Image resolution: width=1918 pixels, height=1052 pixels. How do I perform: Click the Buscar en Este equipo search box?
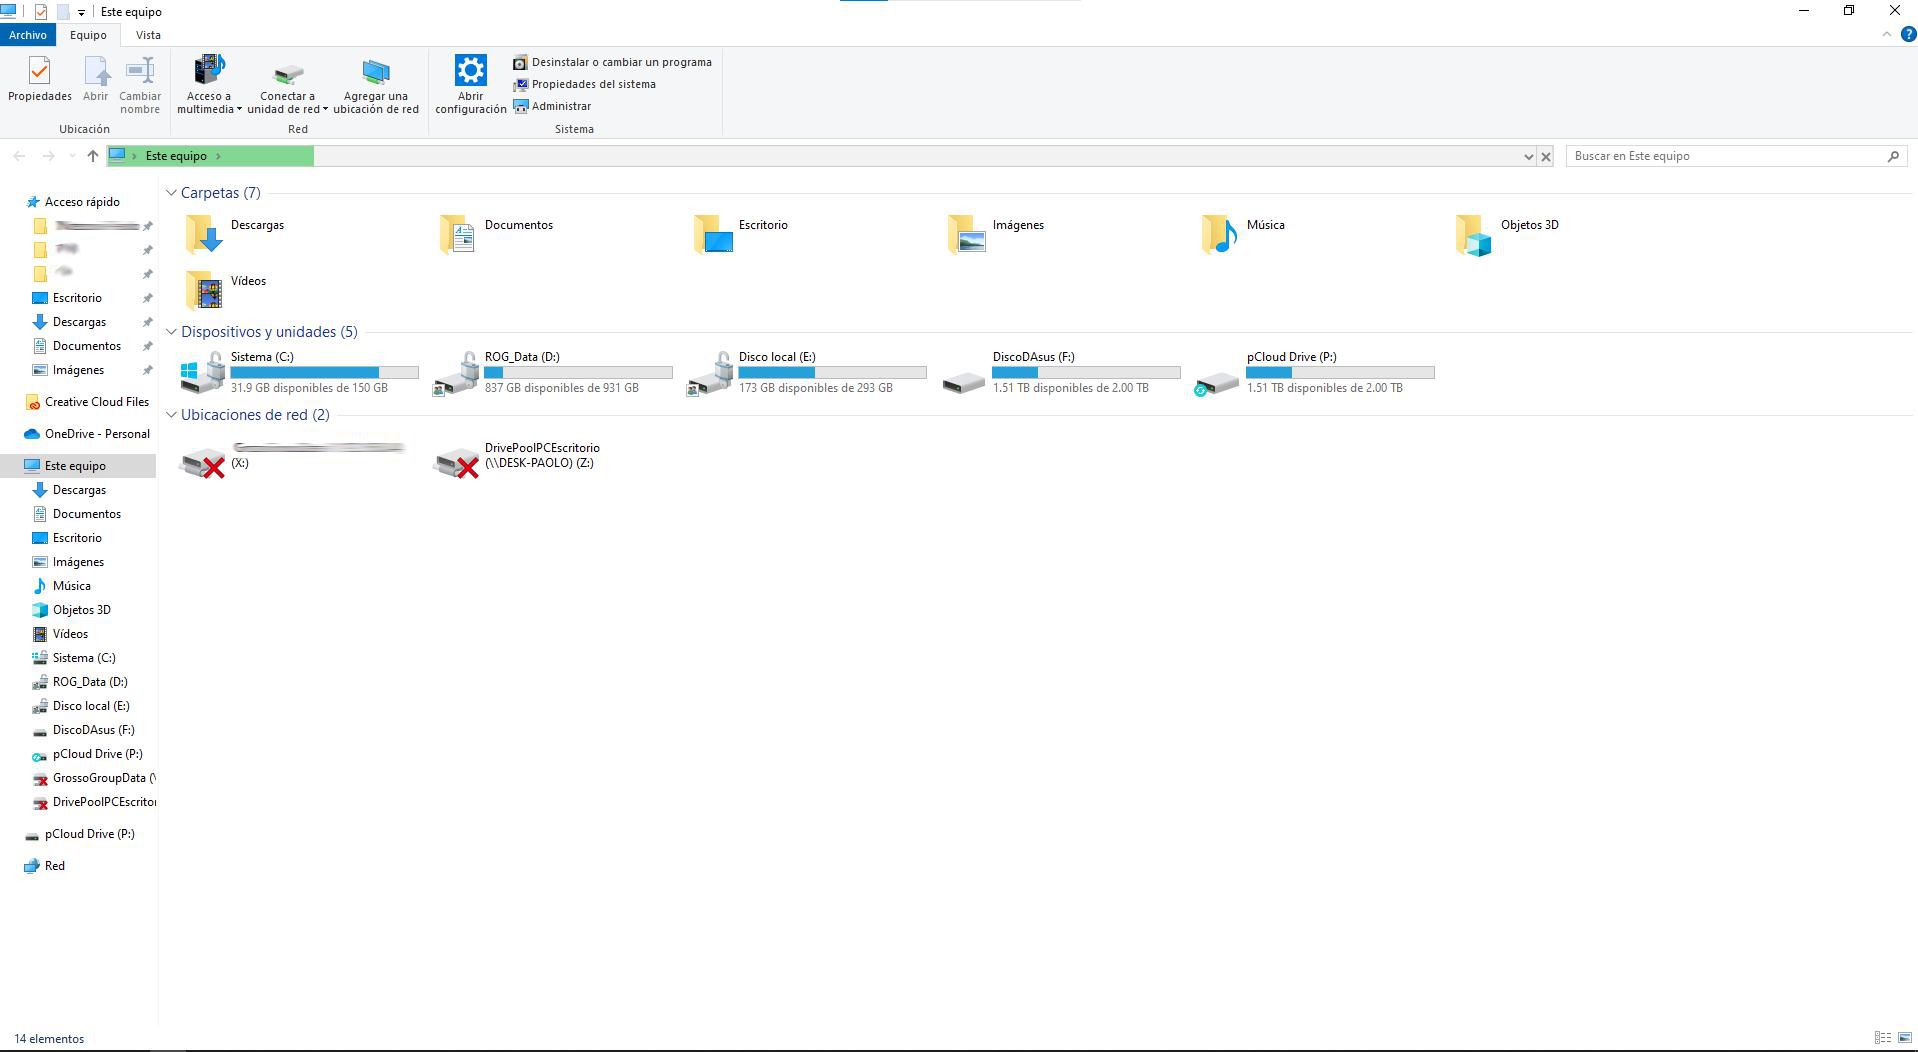[1726, 156]
